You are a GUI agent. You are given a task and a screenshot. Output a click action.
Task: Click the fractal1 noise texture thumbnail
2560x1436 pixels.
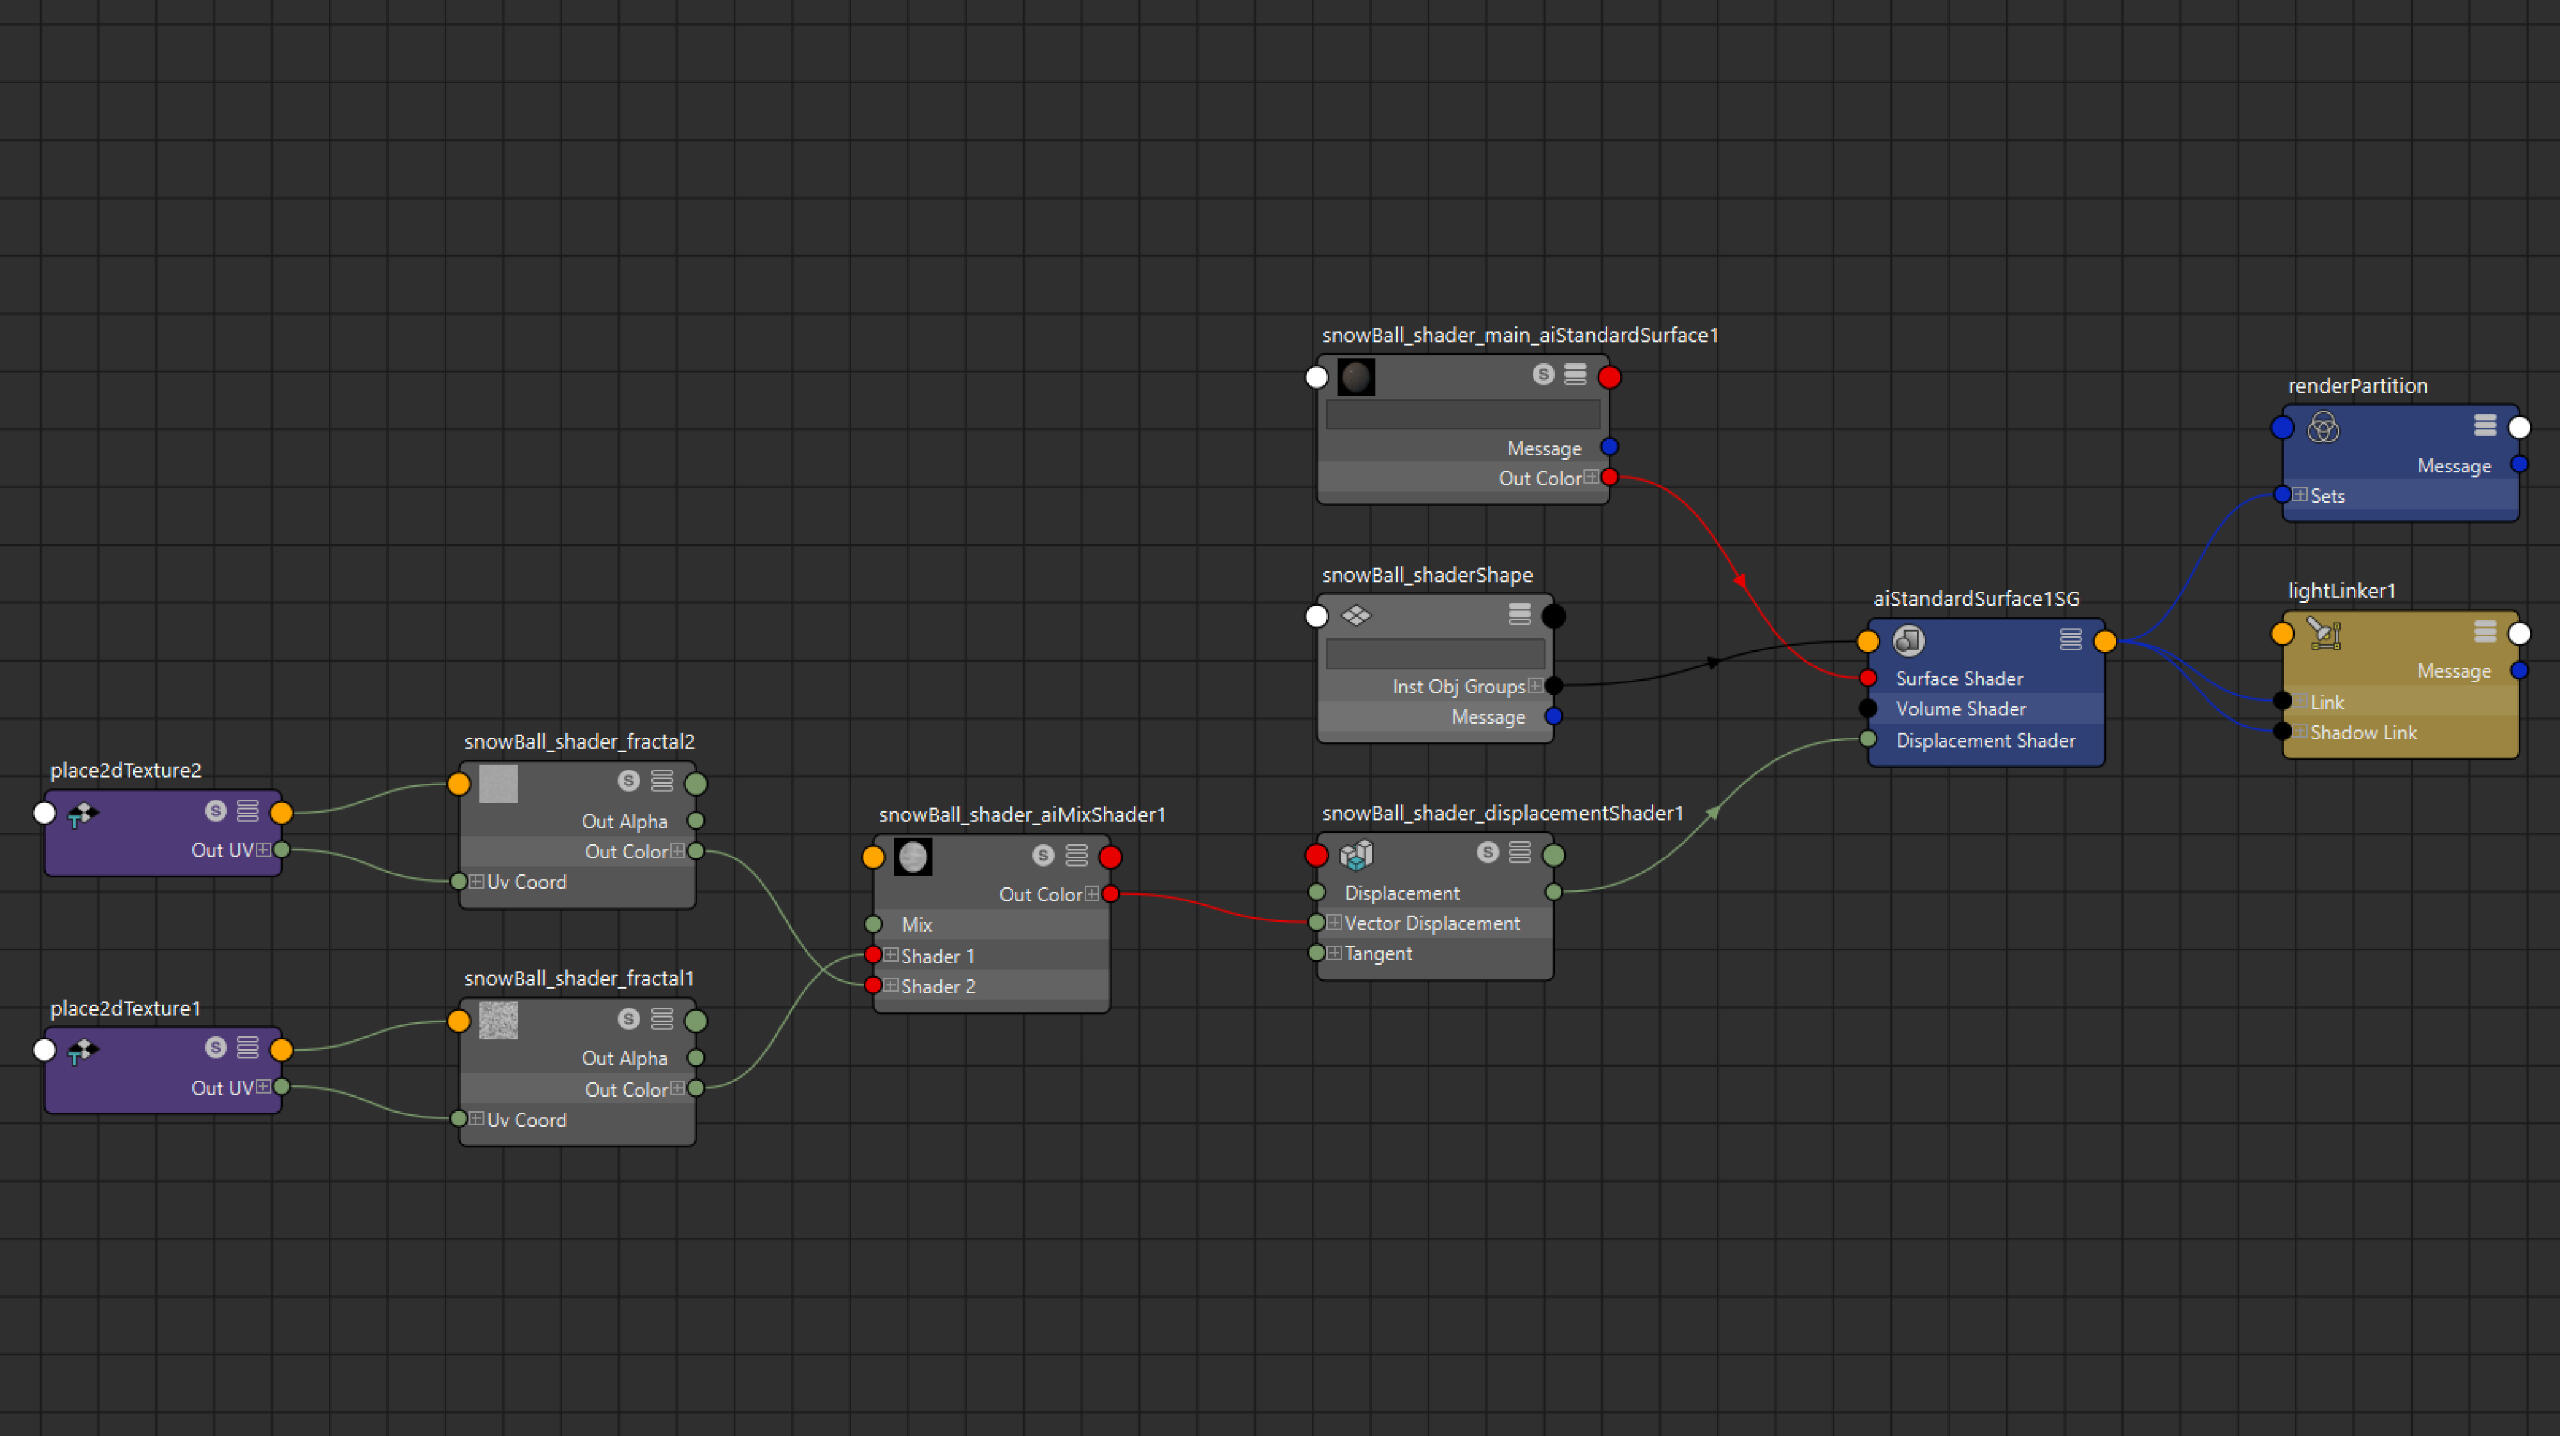498,1020
